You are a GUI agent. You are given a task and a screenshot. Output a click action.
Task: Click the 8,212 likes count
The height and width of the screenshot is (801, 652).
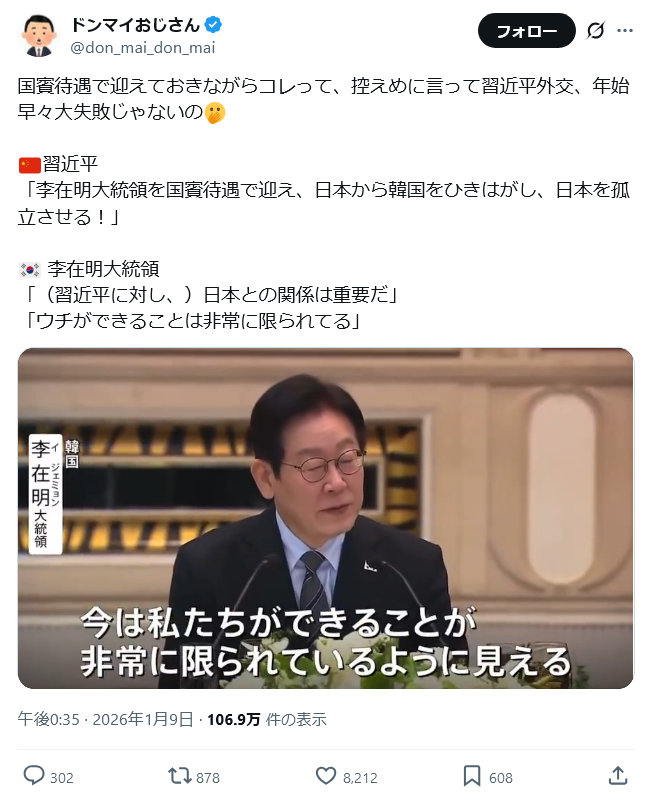point(360,778)
